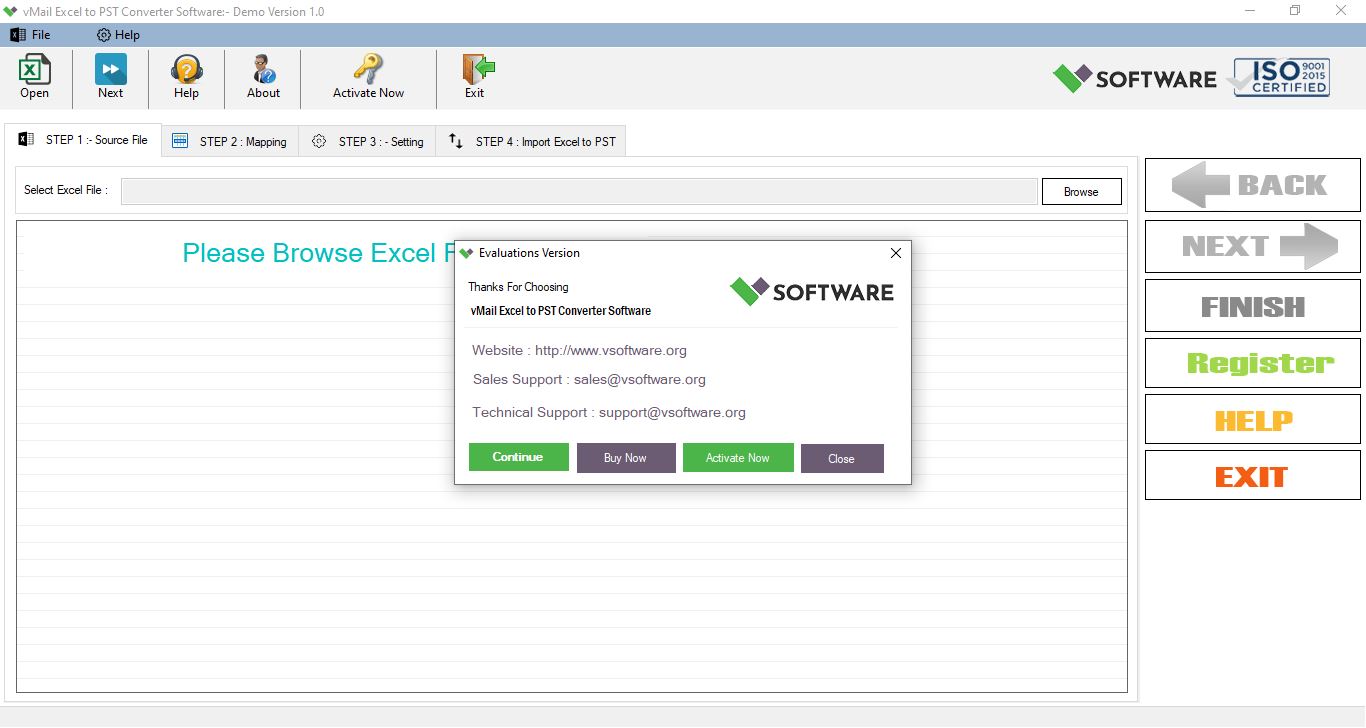Click the gear icon beside Help menu
The image size is (1366, 728).
[103, 35]
